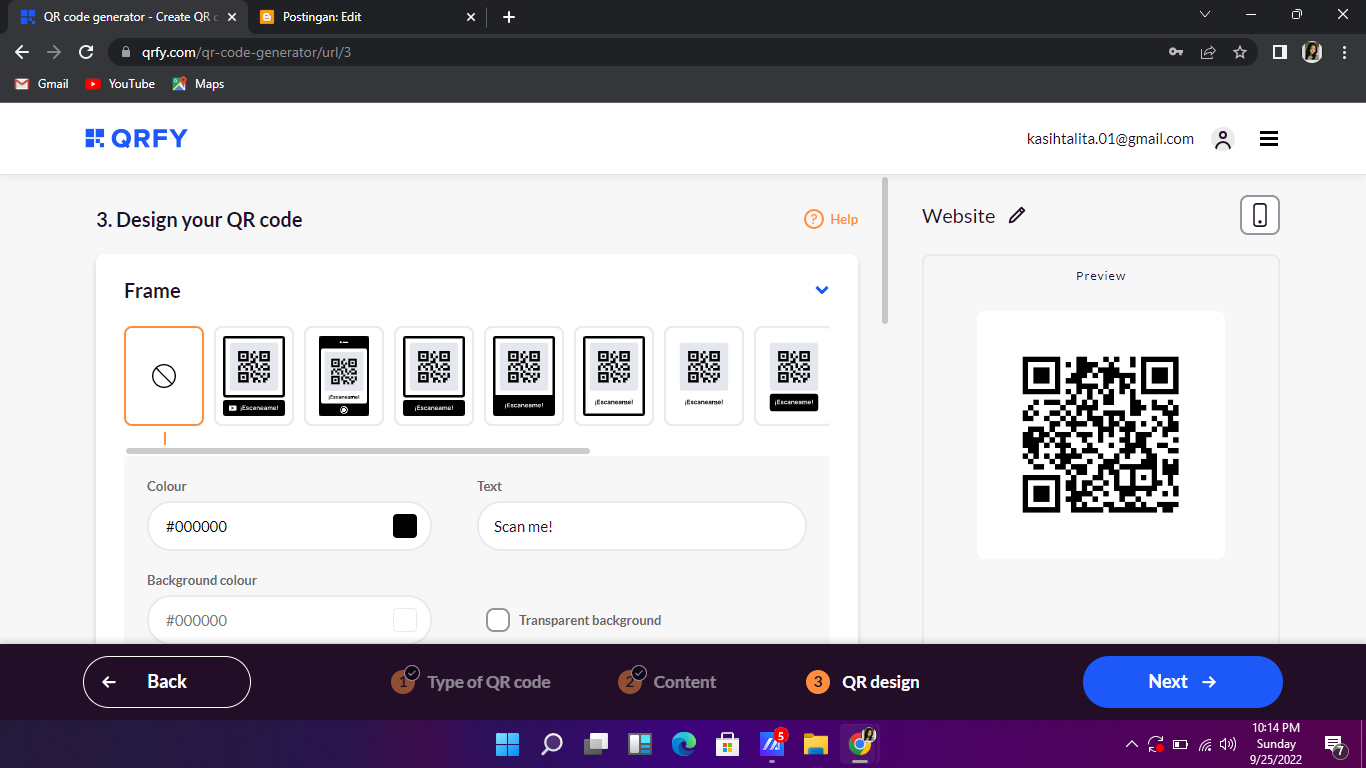Toggle the mobile phone preview icon
Screen dimensions: 1366x768
1260,215
